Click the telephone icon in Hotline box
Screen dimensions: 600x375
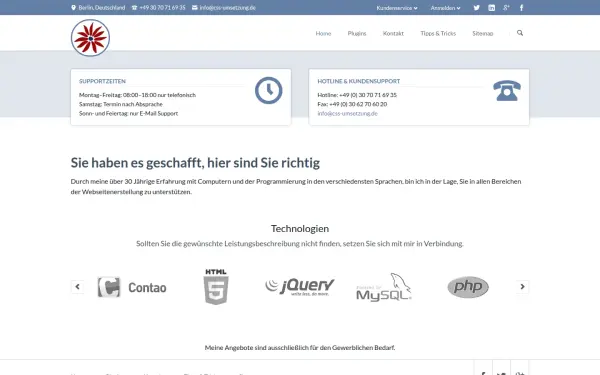(507, 91)
